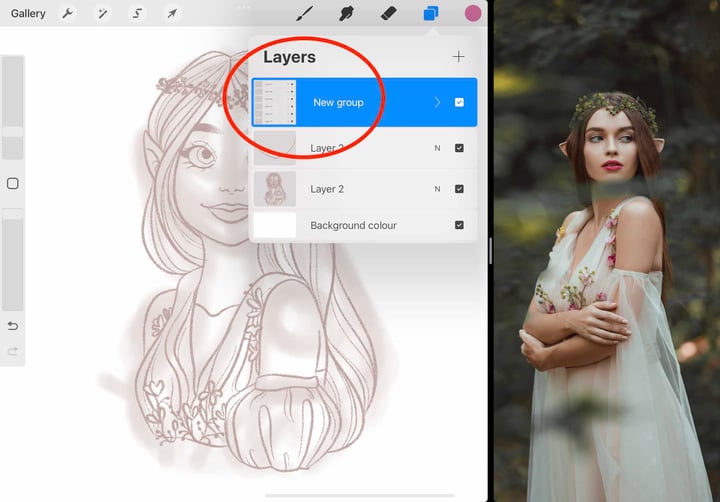Open the pink active color swatch
The image size is (720, 502).
(473, 13)
